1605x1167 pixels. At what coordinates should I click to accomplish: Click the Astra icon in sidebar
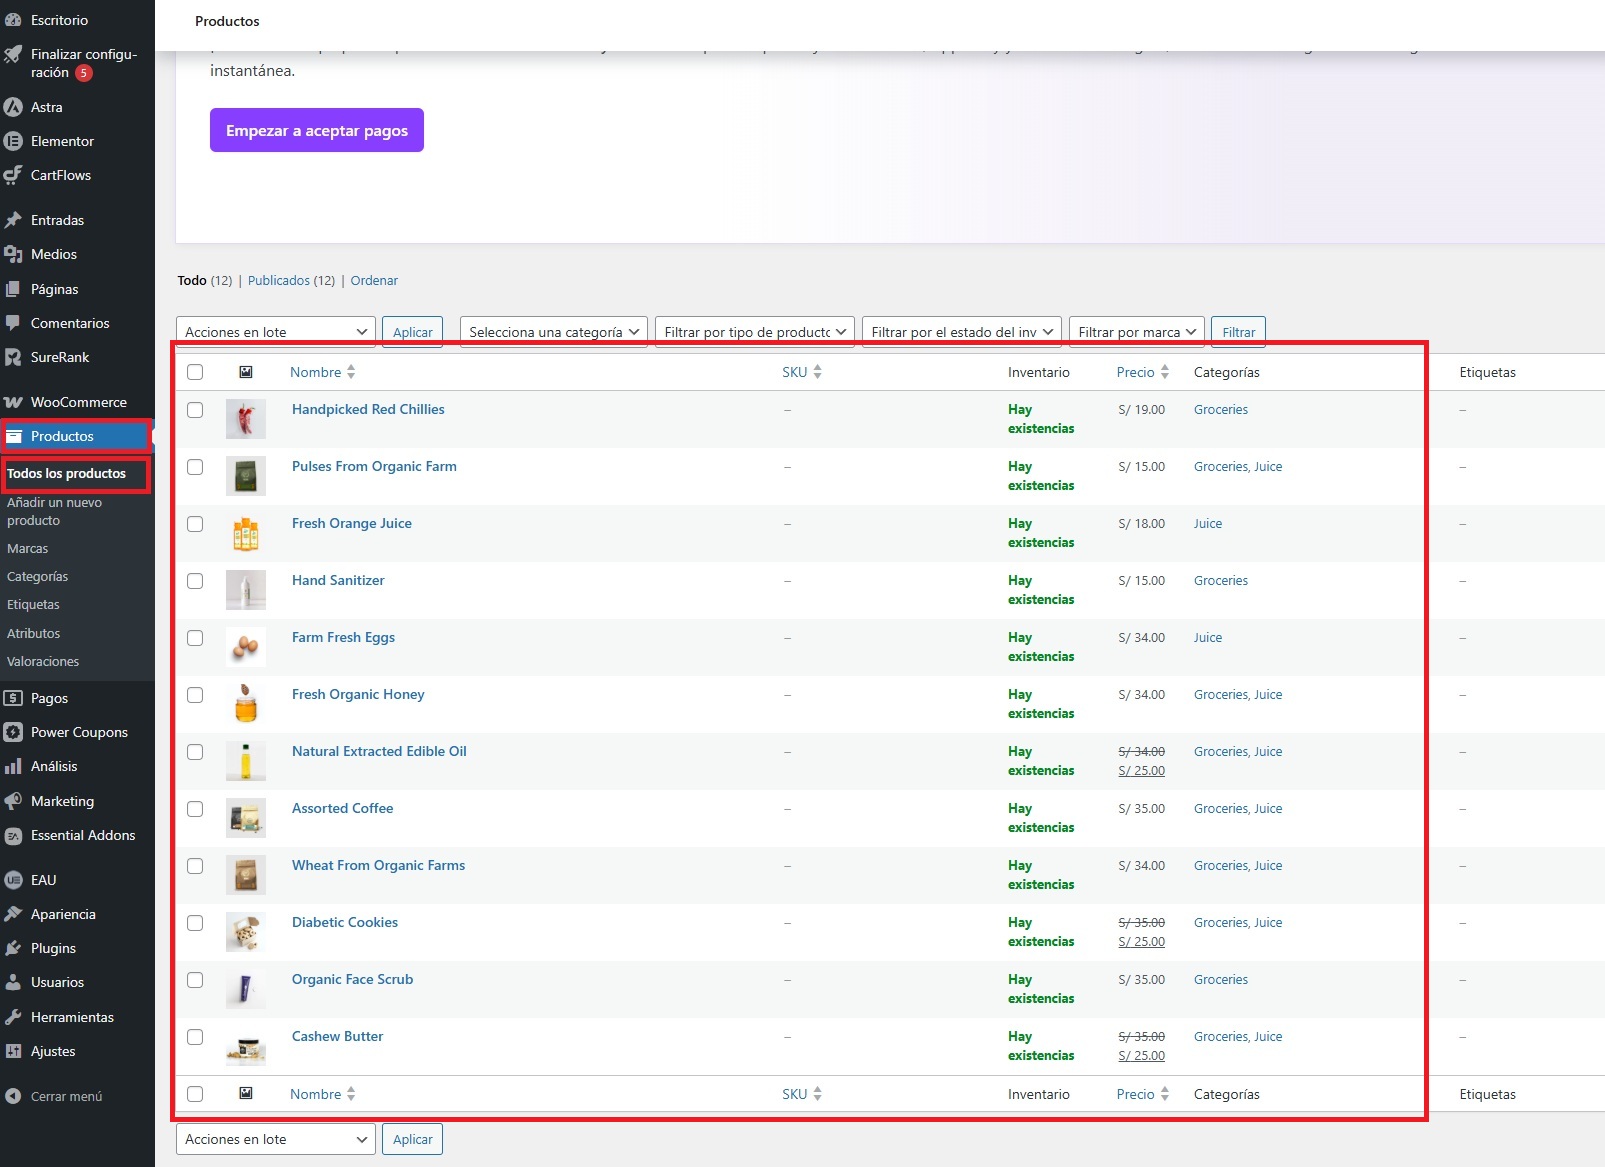[13, 107]
